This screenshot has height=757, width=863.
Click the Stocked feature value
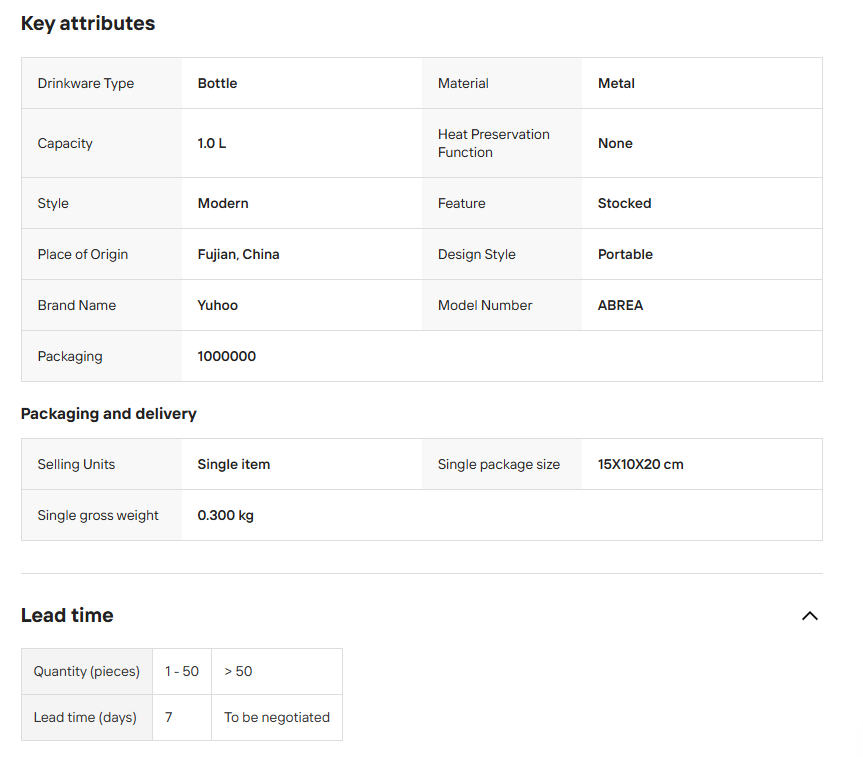point(624,204)
